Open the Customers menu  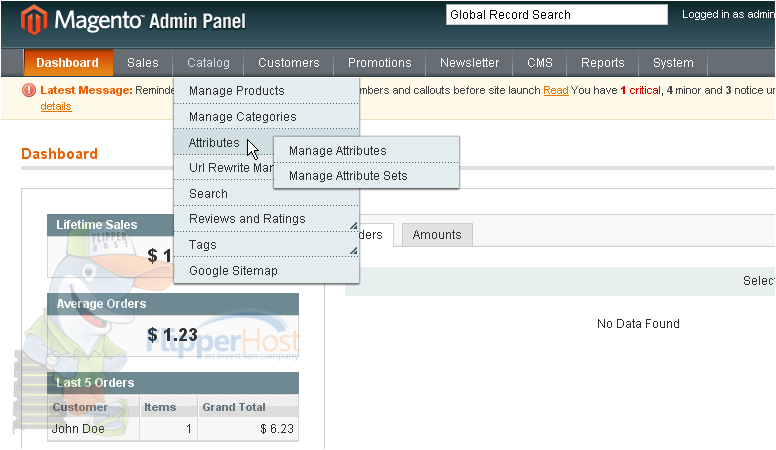pos(289,63)
